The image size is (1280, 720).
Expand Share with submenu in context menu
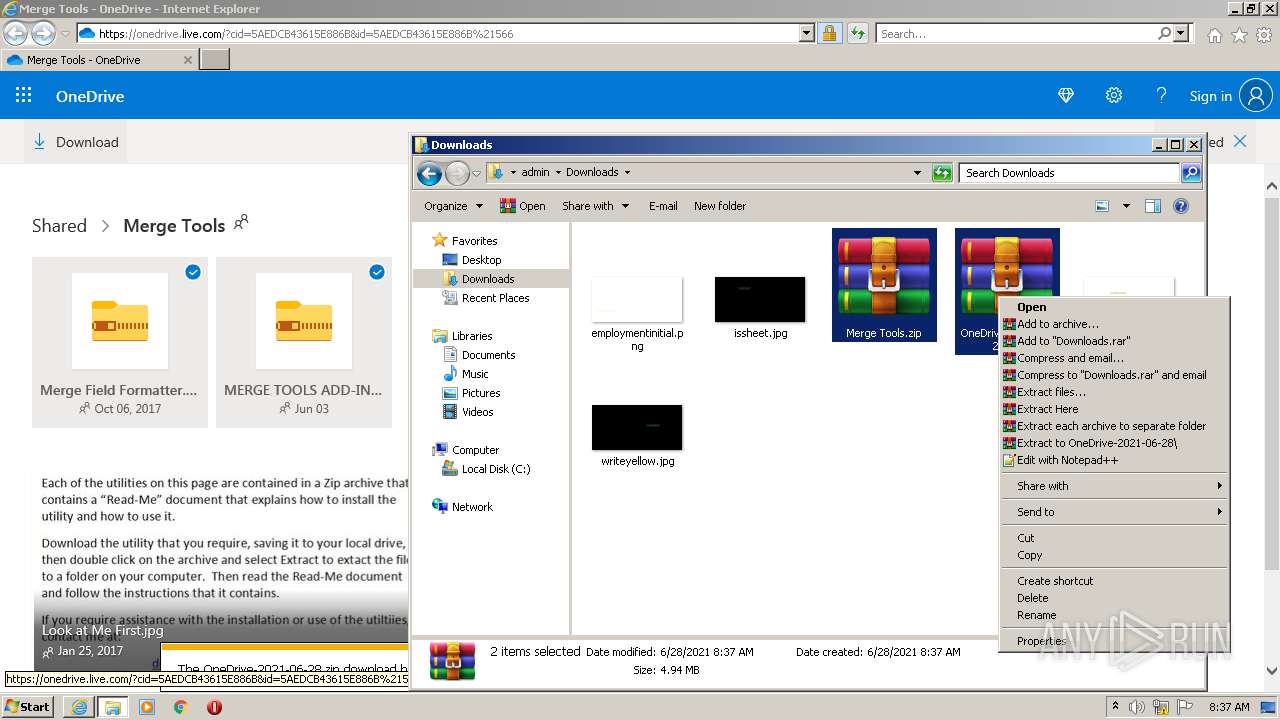1114,486
